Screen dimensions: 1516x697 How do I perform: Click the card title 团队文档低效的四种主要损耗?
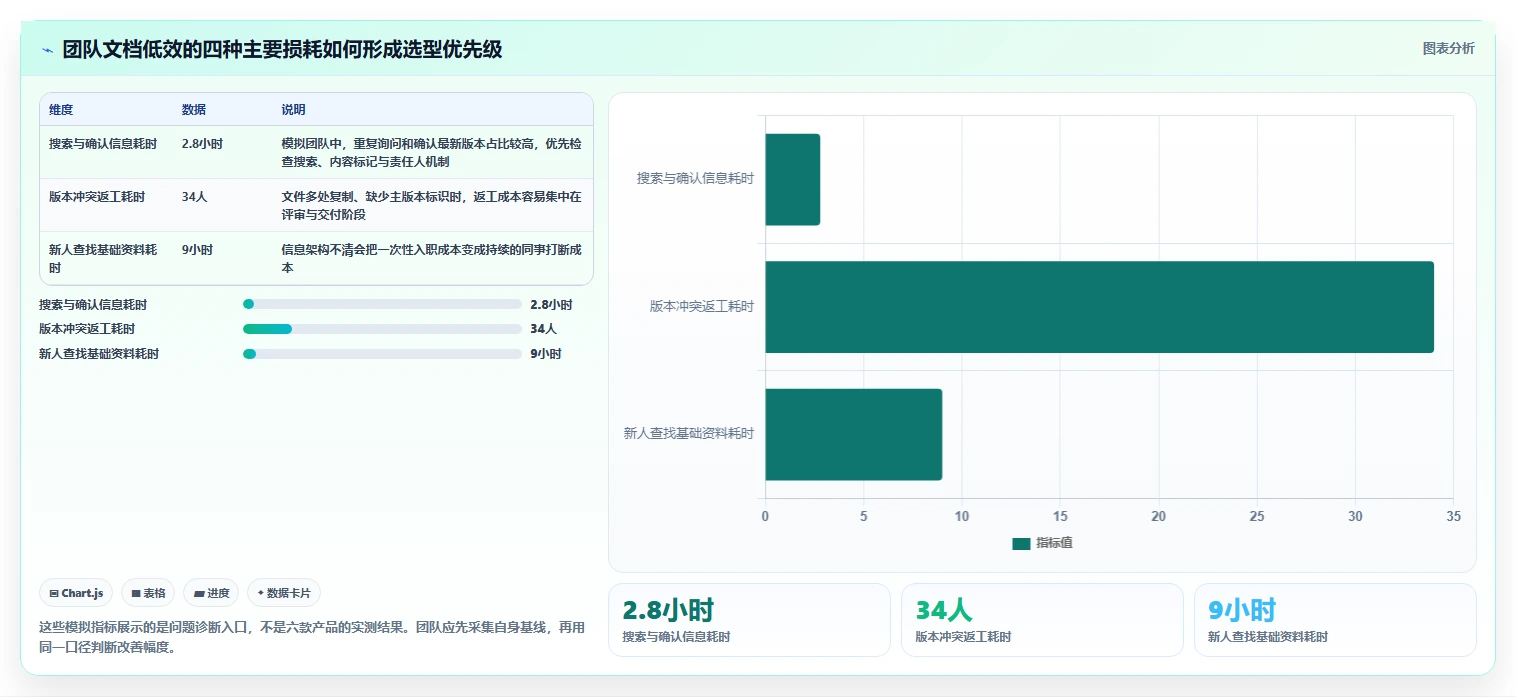(282, 50)
